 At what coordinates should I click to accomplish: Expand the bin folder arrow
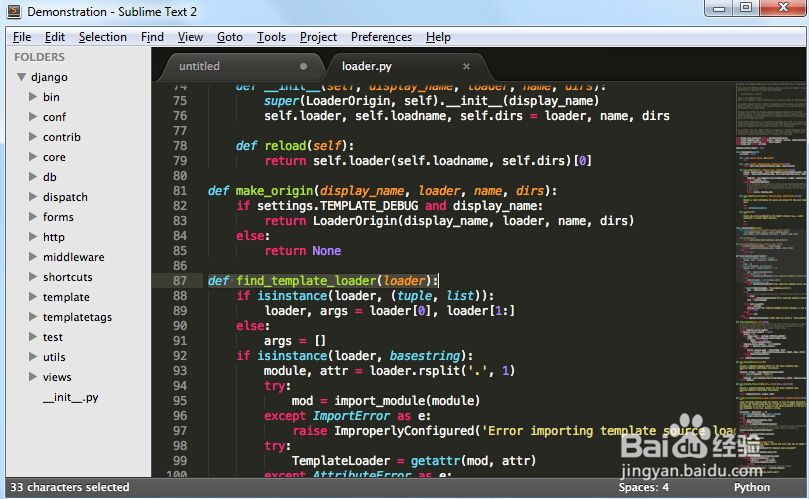click(33, 96)
